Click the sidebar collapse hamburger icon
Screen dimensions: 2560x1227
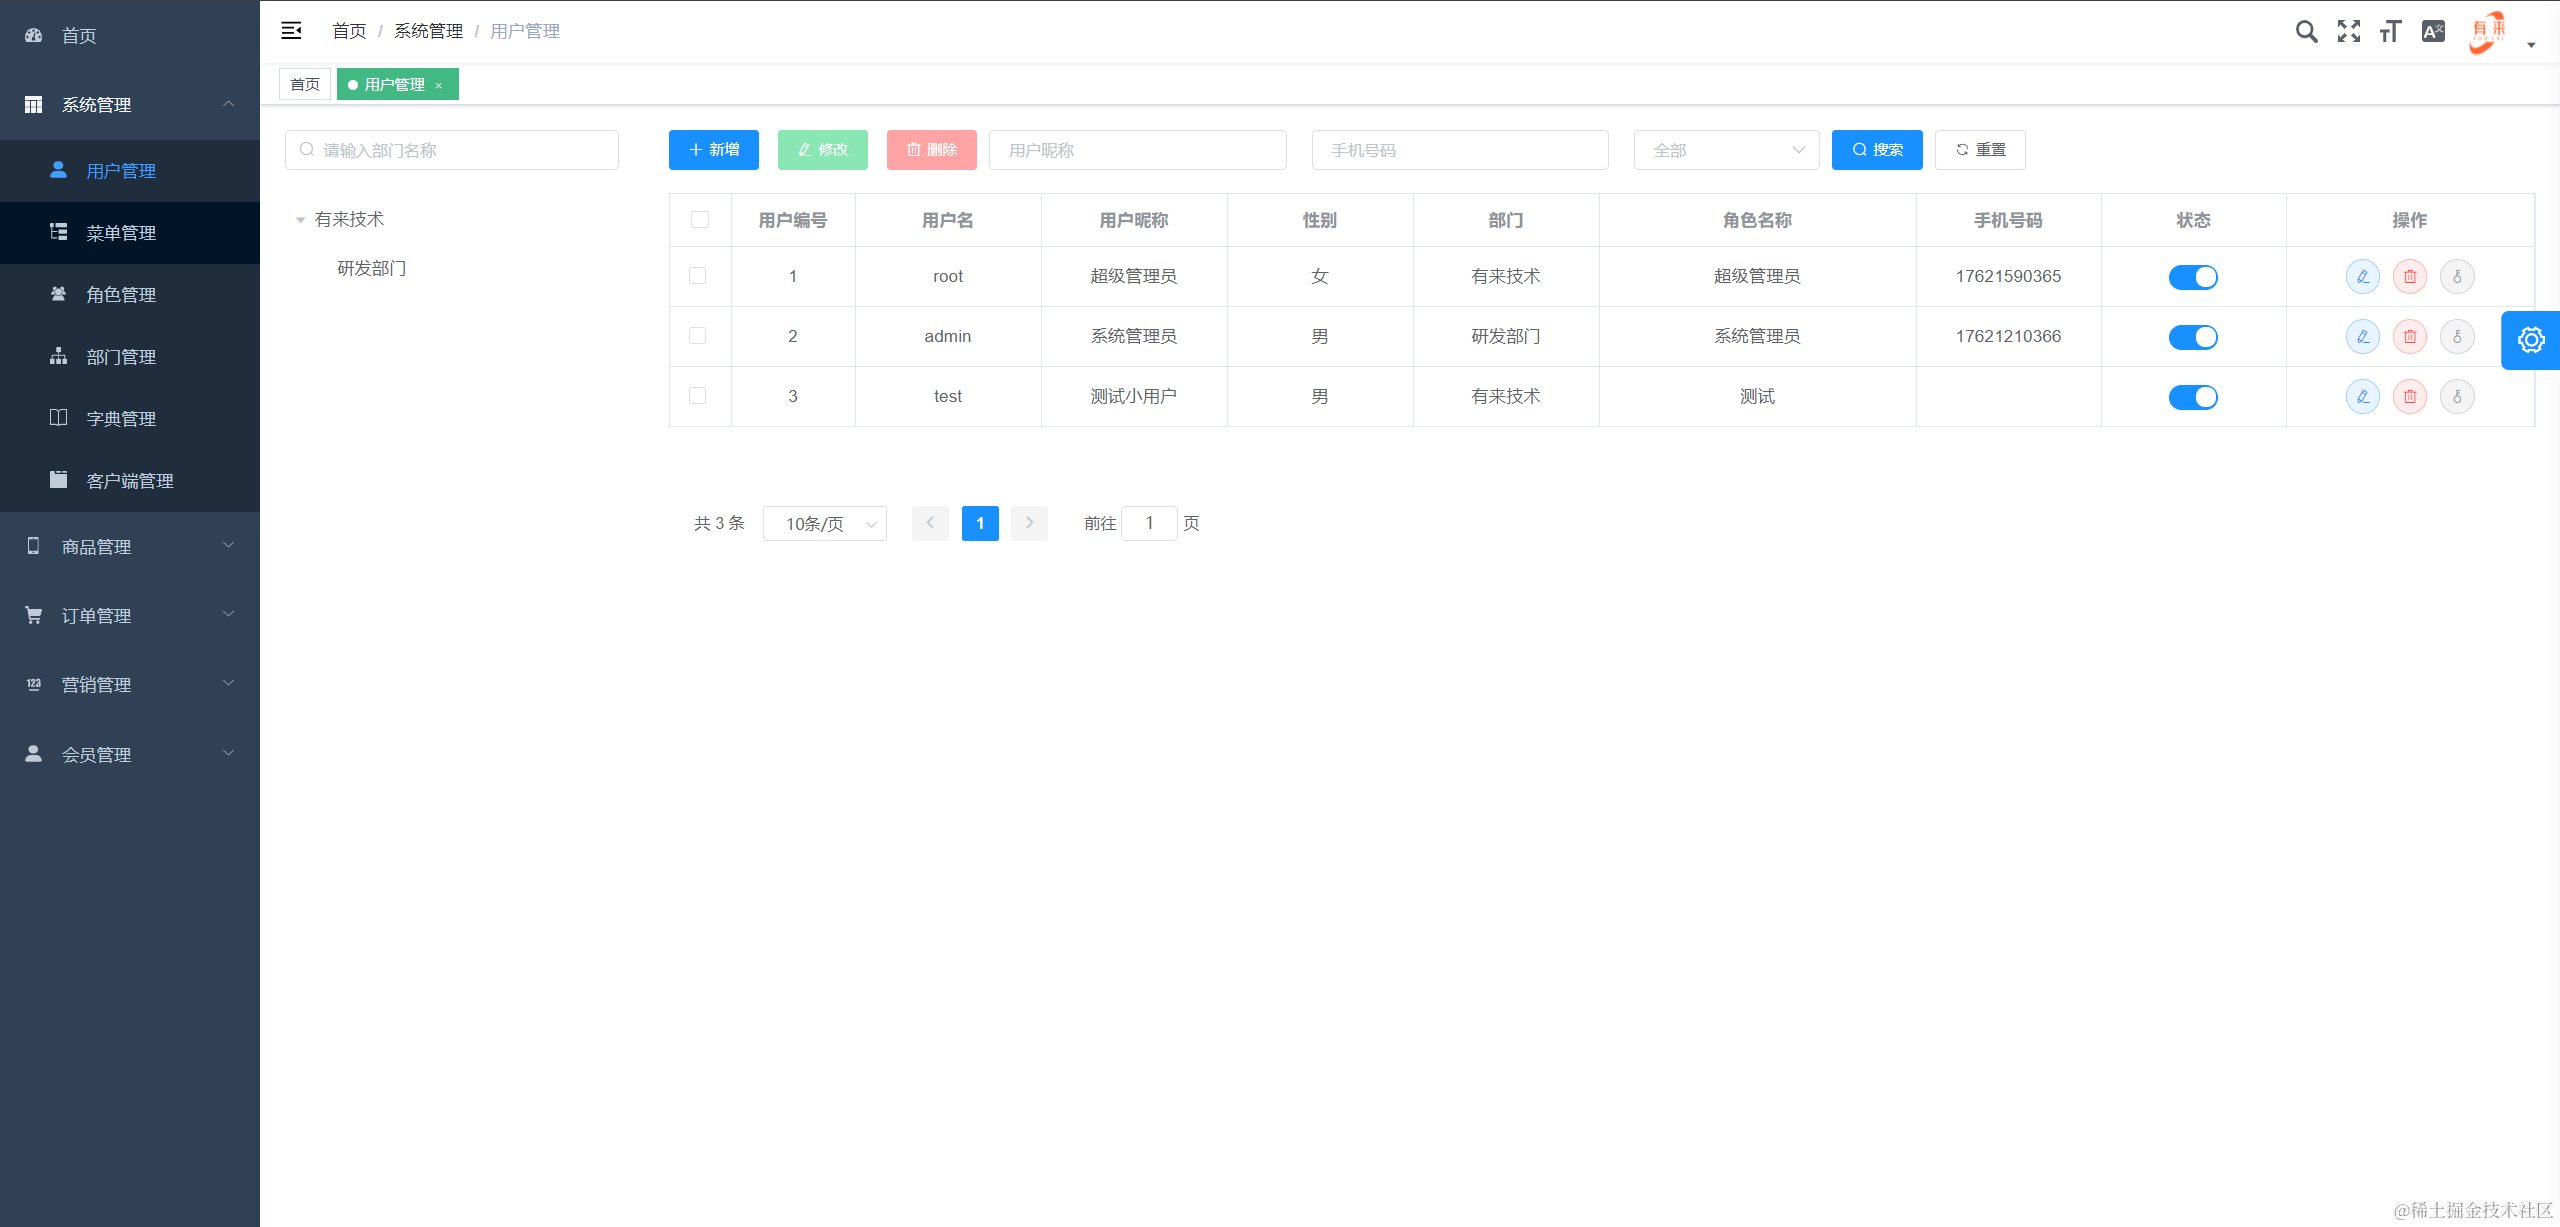coord(291,31)
